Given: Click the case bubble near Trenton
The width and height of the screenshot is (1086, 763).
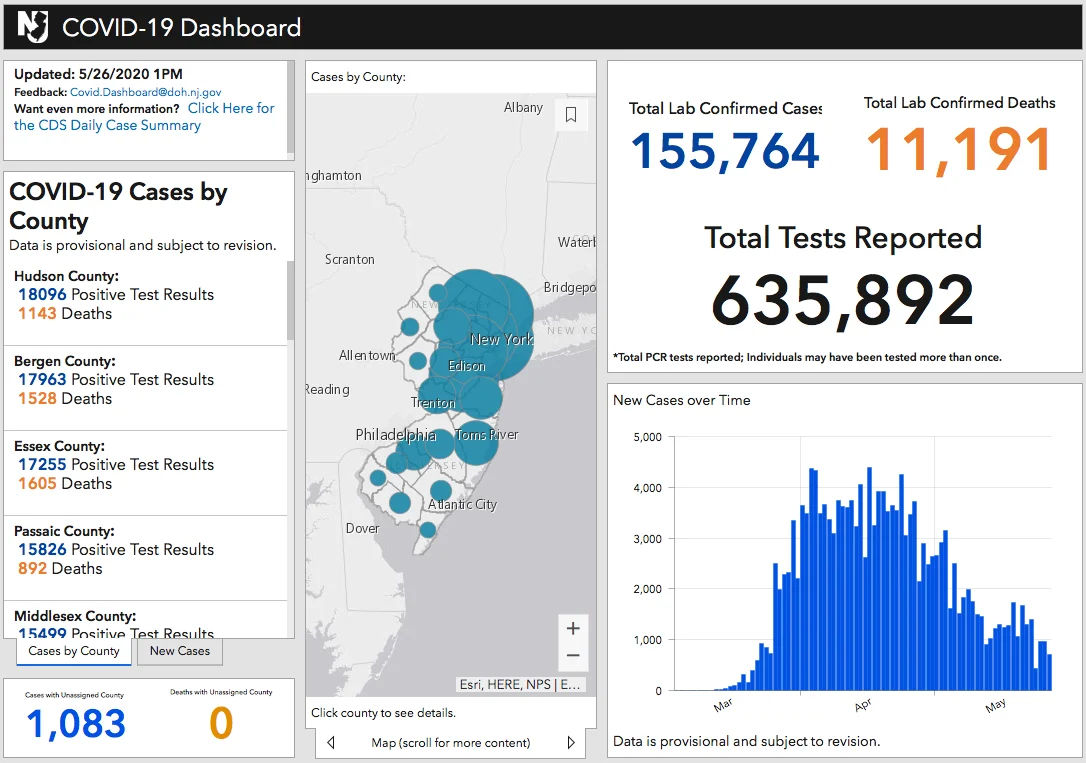Looking at the screenshot, I should 436,395.
